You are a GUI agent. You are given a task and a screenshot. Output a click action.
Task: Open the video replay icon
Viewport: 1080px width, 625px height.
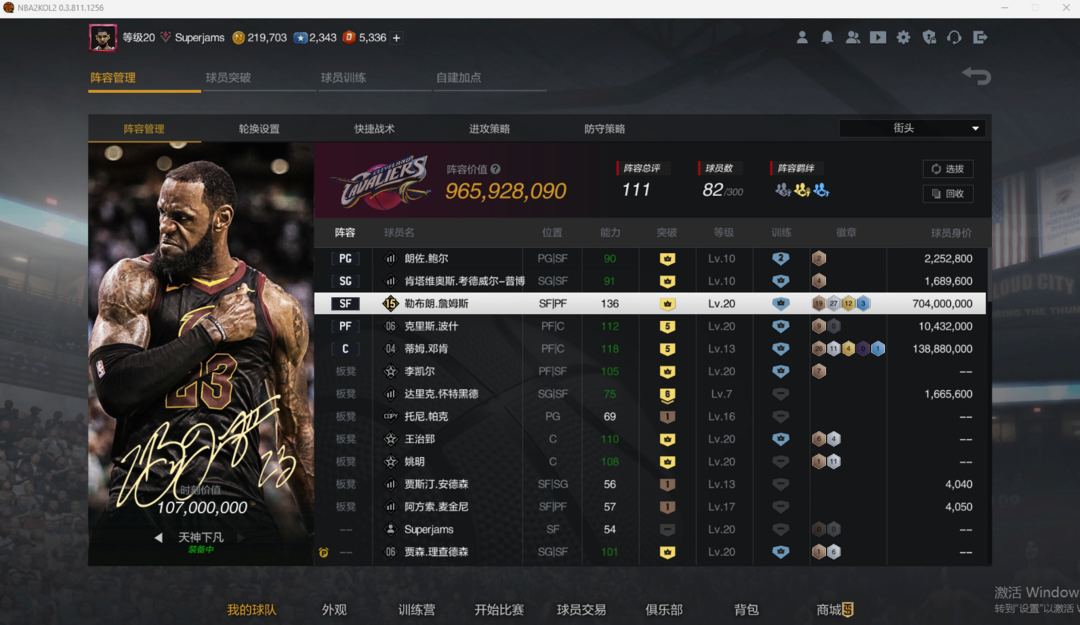878,37
